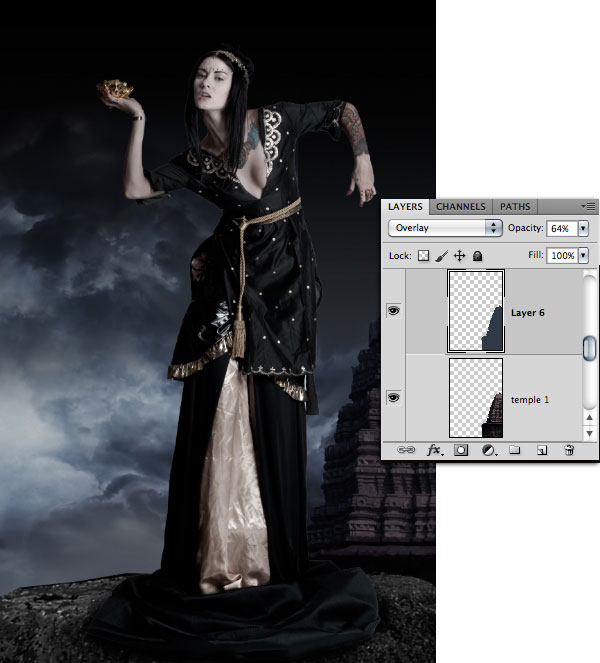Screen dimensions: 600x663
Task: Open the Layers panel options menu
Action: click(590, 206)
